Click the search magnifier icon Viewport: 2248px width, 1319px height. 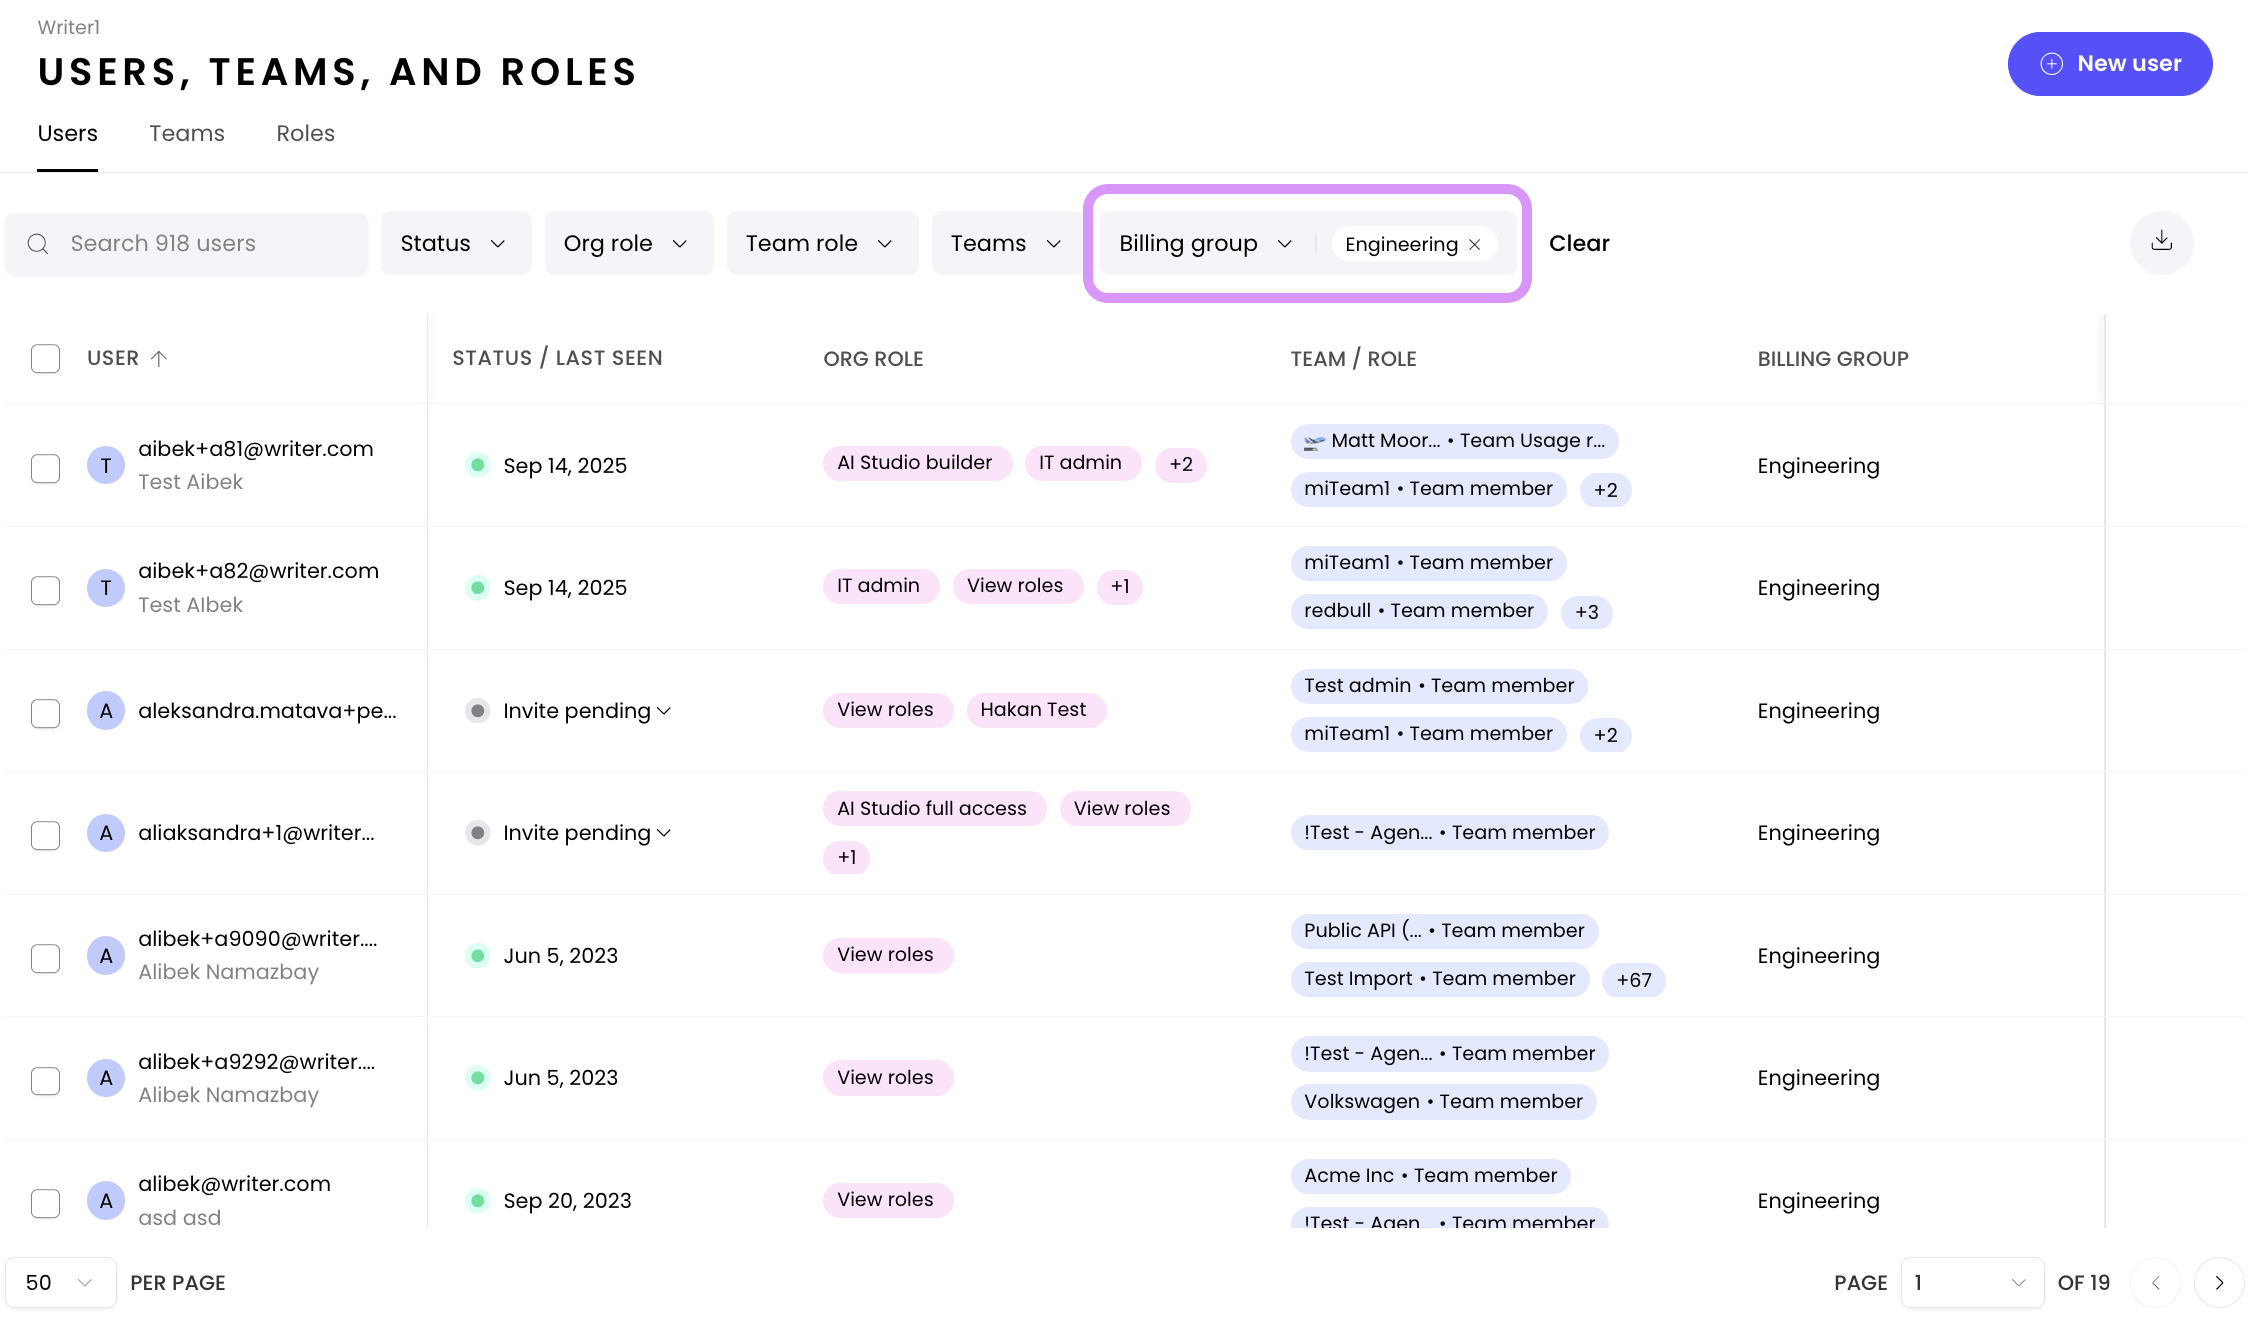pos(38,244)
